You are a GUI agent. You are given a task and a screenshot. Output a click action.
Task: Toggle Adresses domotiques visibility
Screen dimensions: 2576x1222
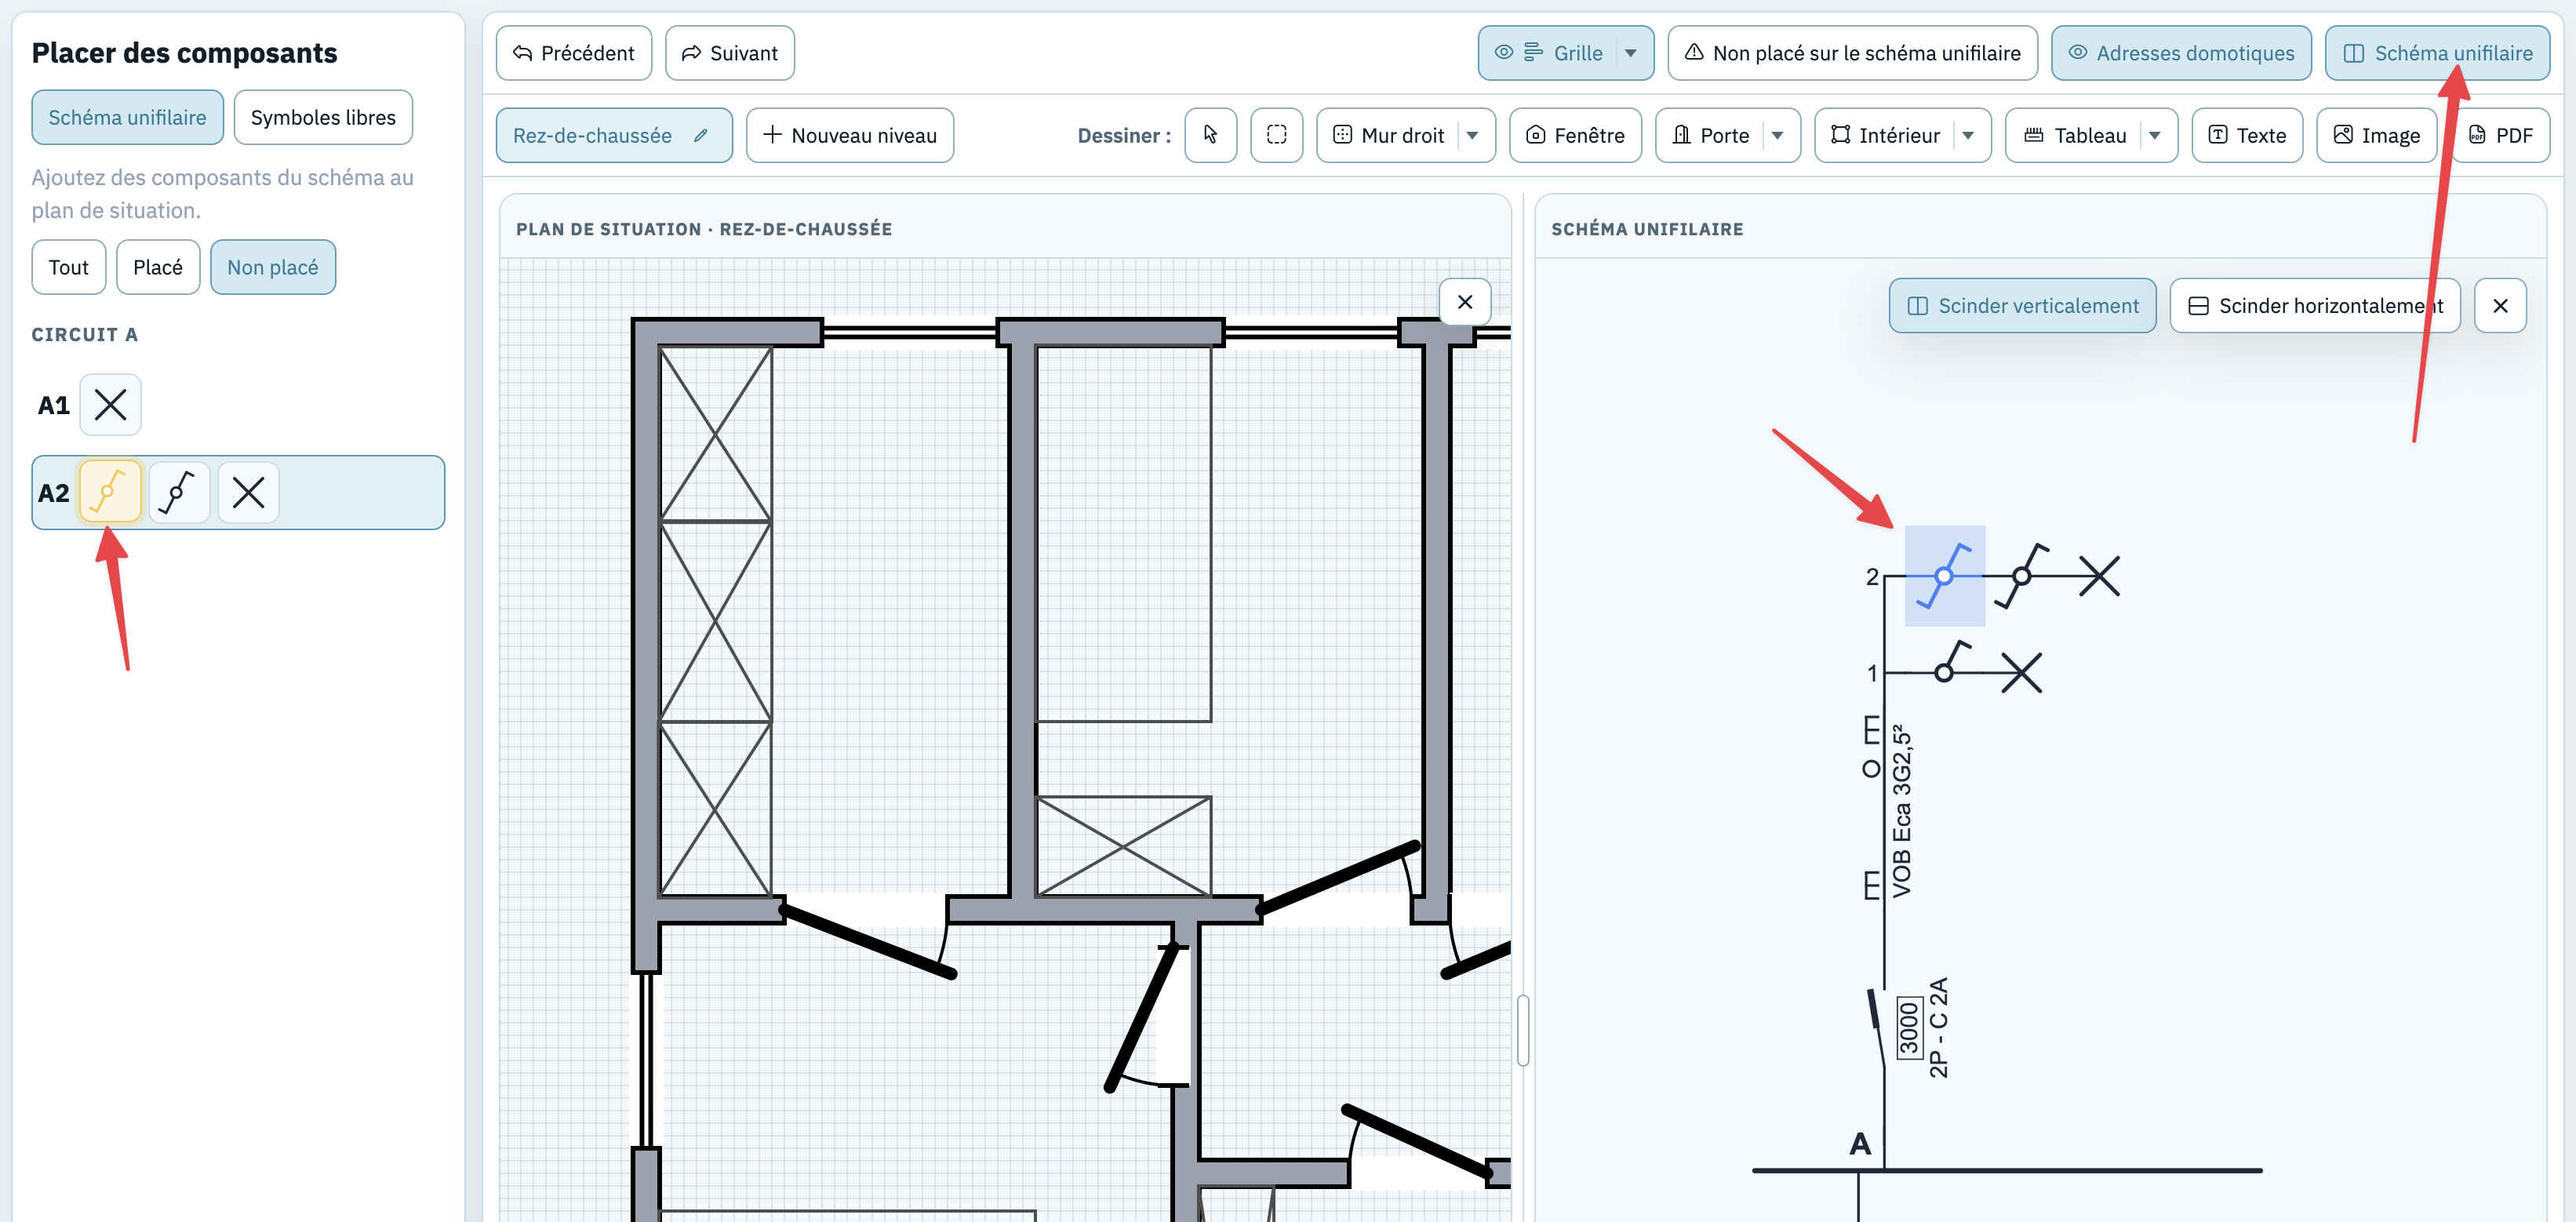[2181, 53]
